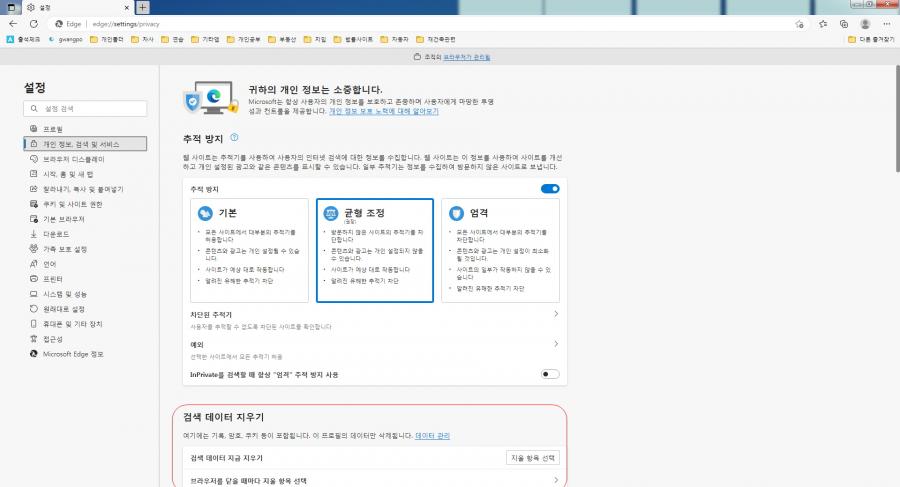
Task: Open 다운로드 in the settings sidebar
Action: point(58,234)
